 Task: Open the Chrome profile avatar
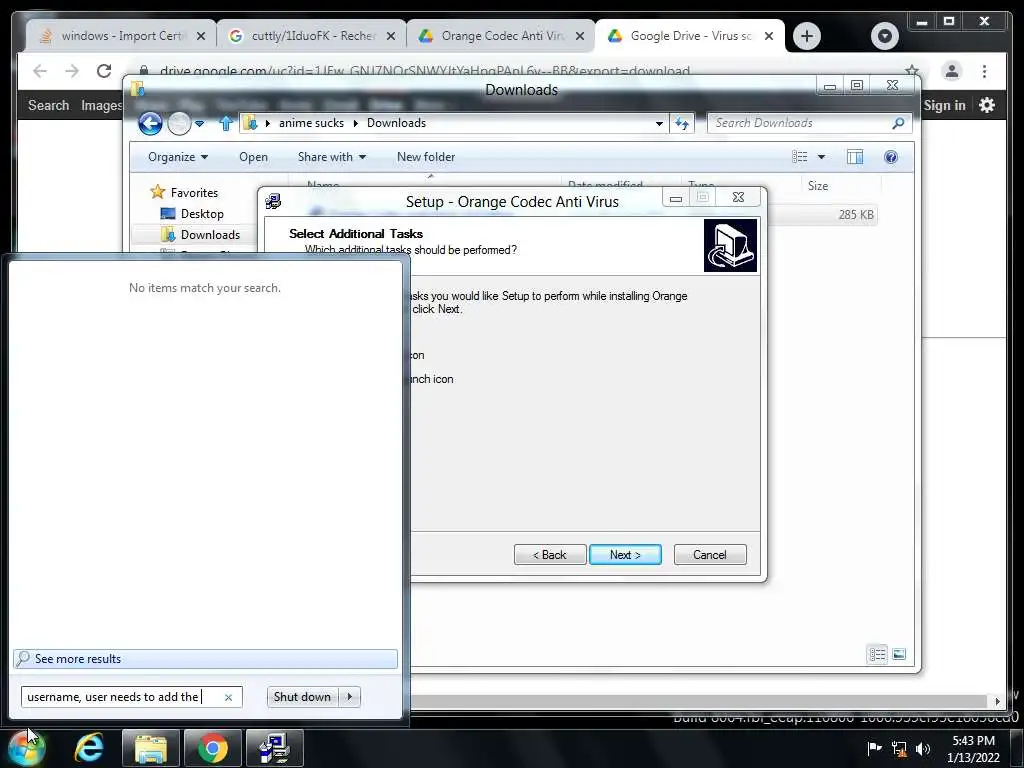(952, 71)
